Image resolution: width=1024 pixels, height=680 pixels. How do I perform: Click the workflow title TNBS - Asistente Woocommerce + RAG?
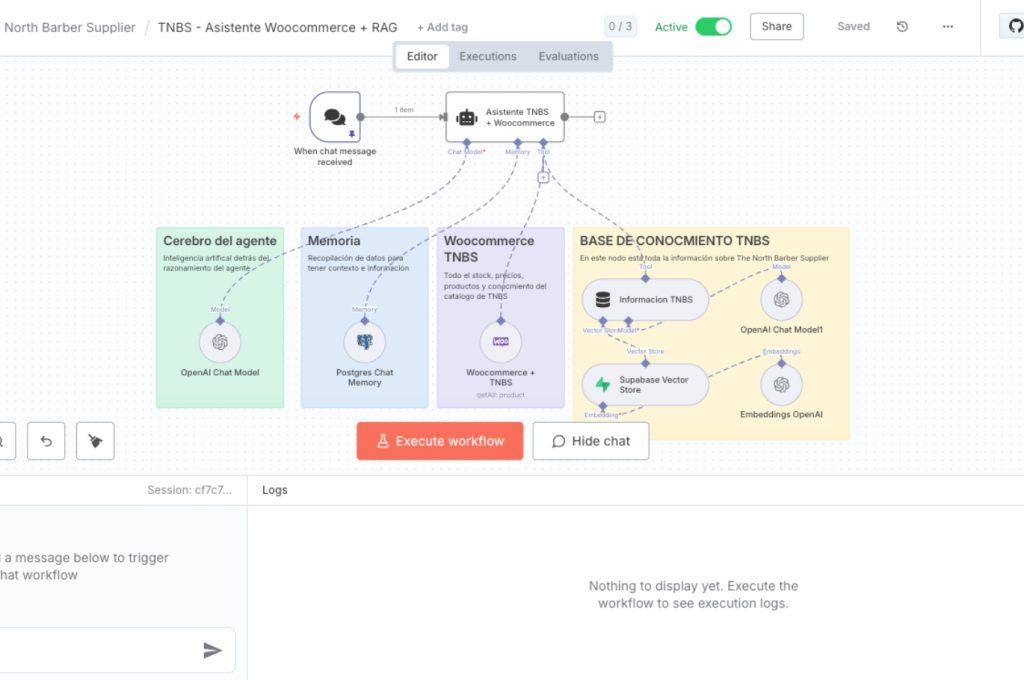pyautogui.click(x=278, y=27)
